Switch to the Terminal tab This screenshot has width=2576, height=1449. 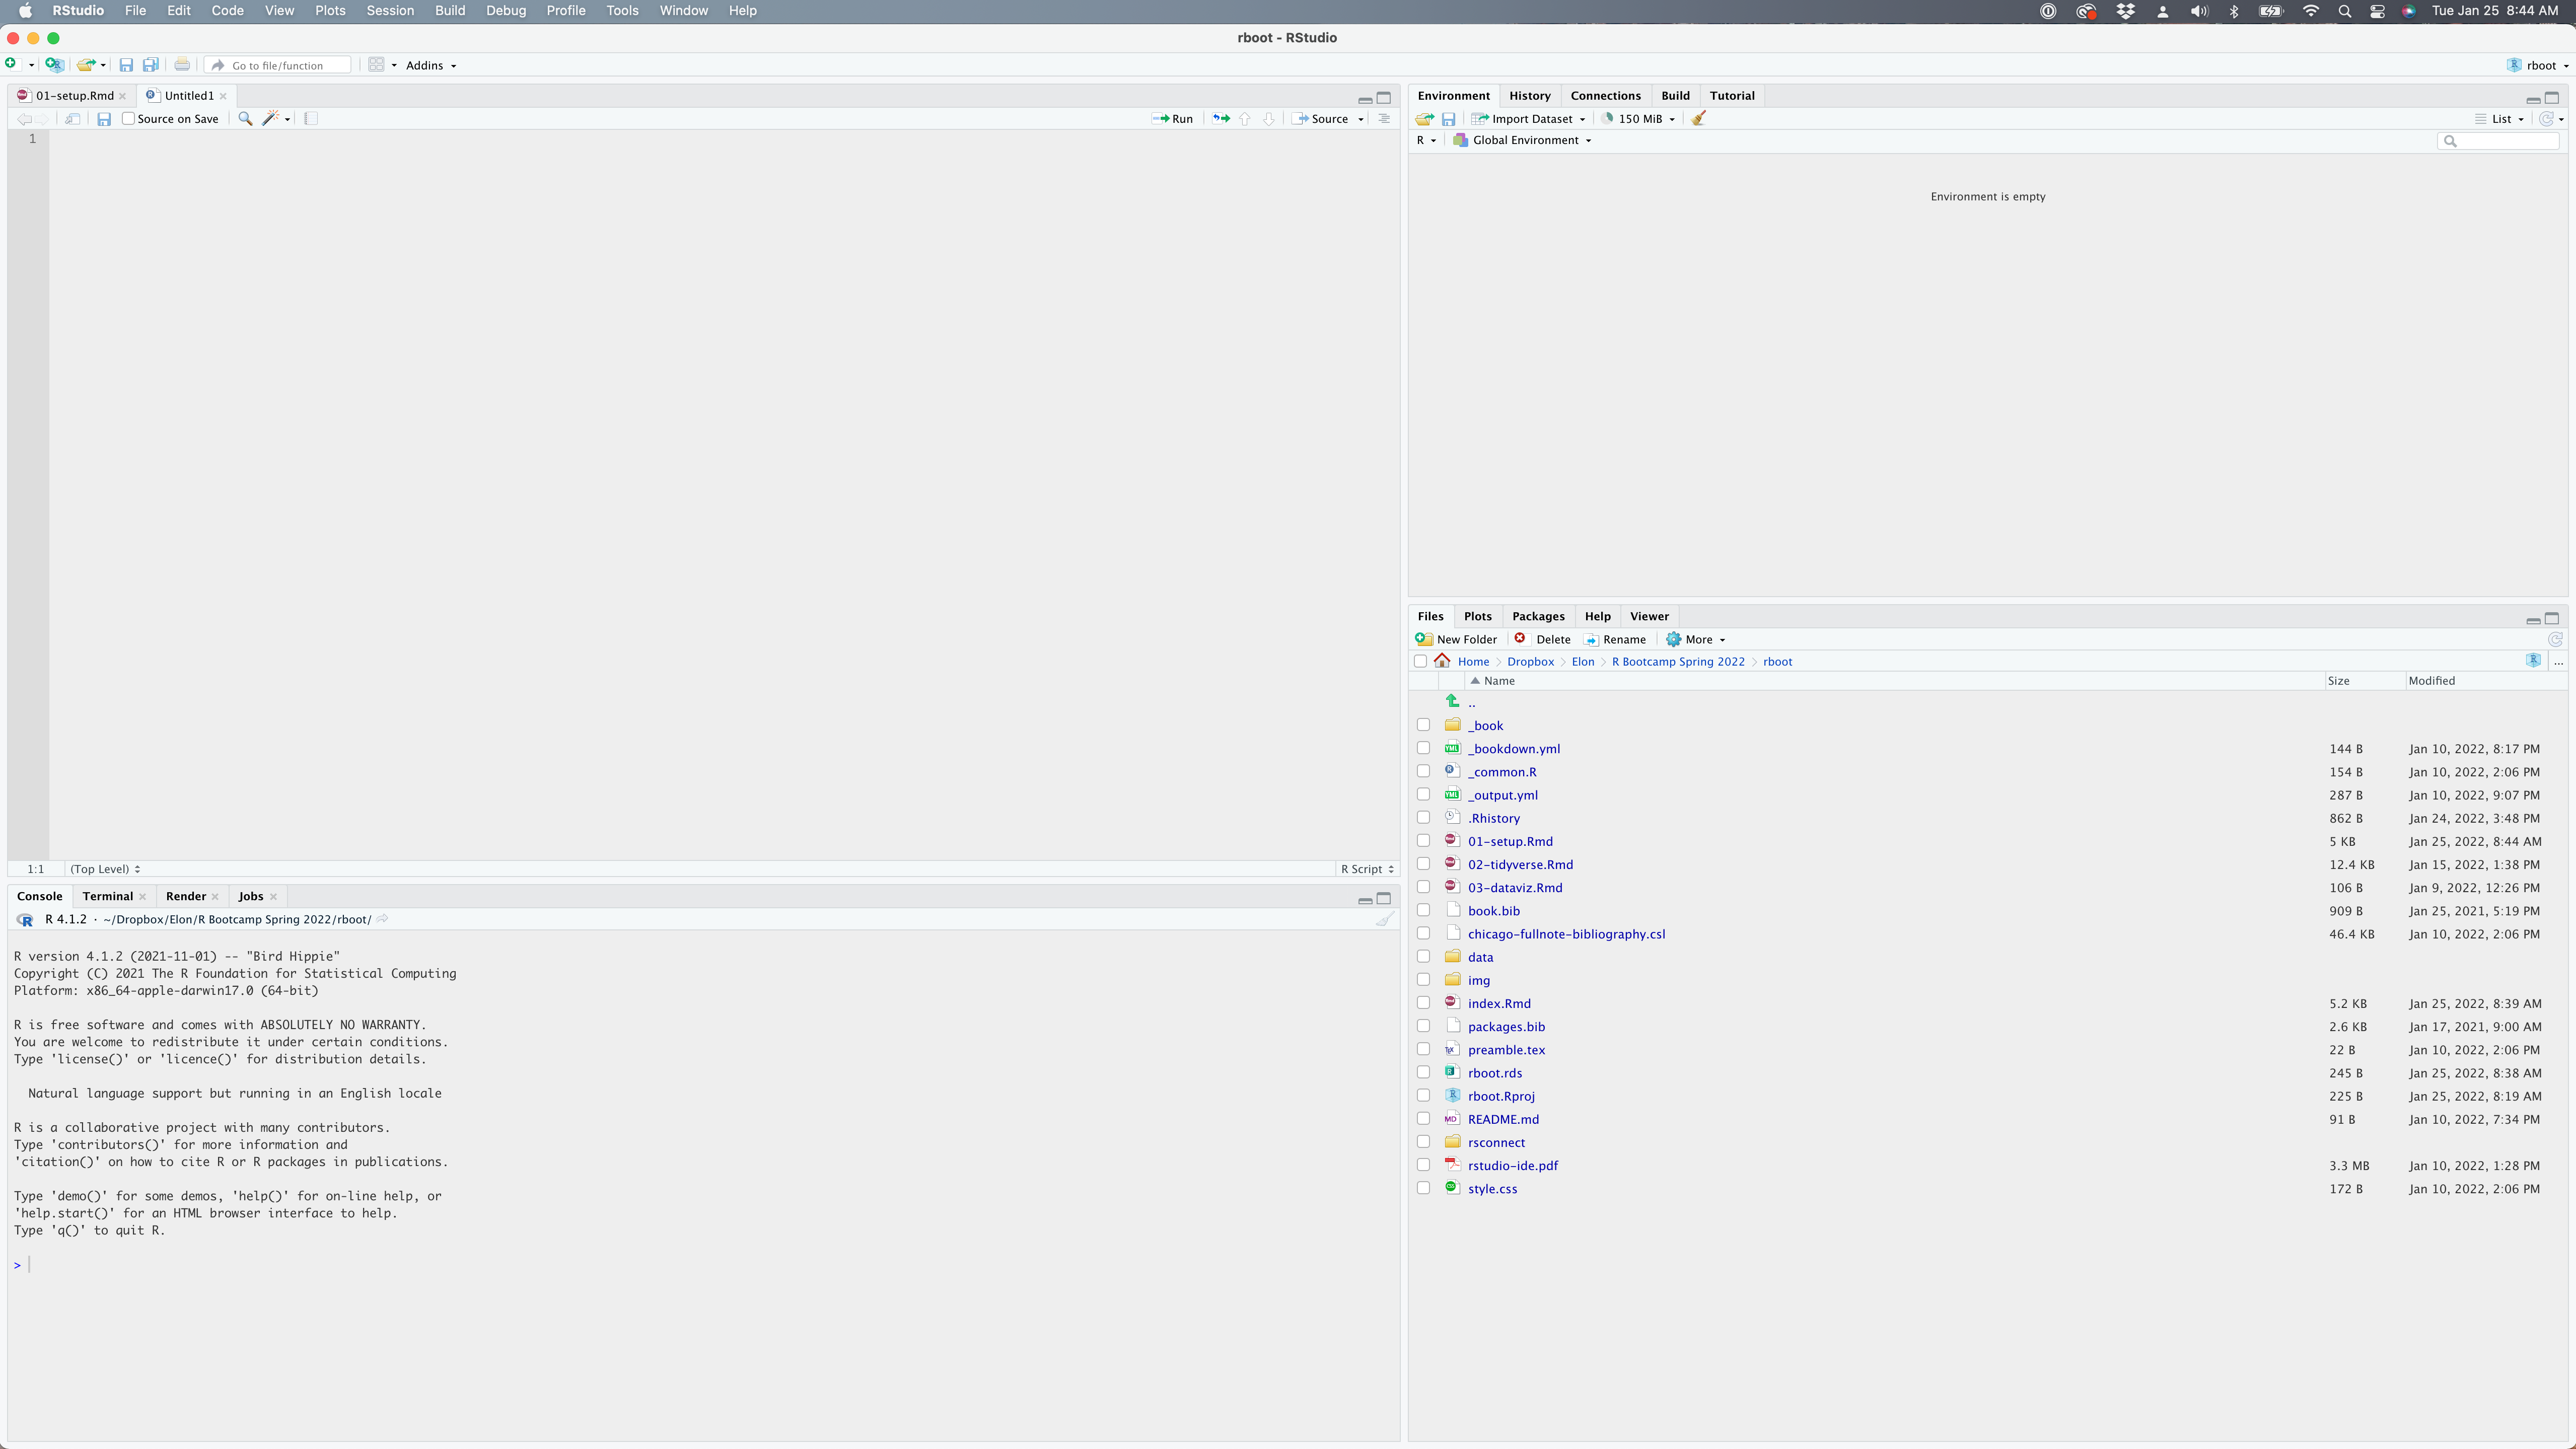[107, 896]
